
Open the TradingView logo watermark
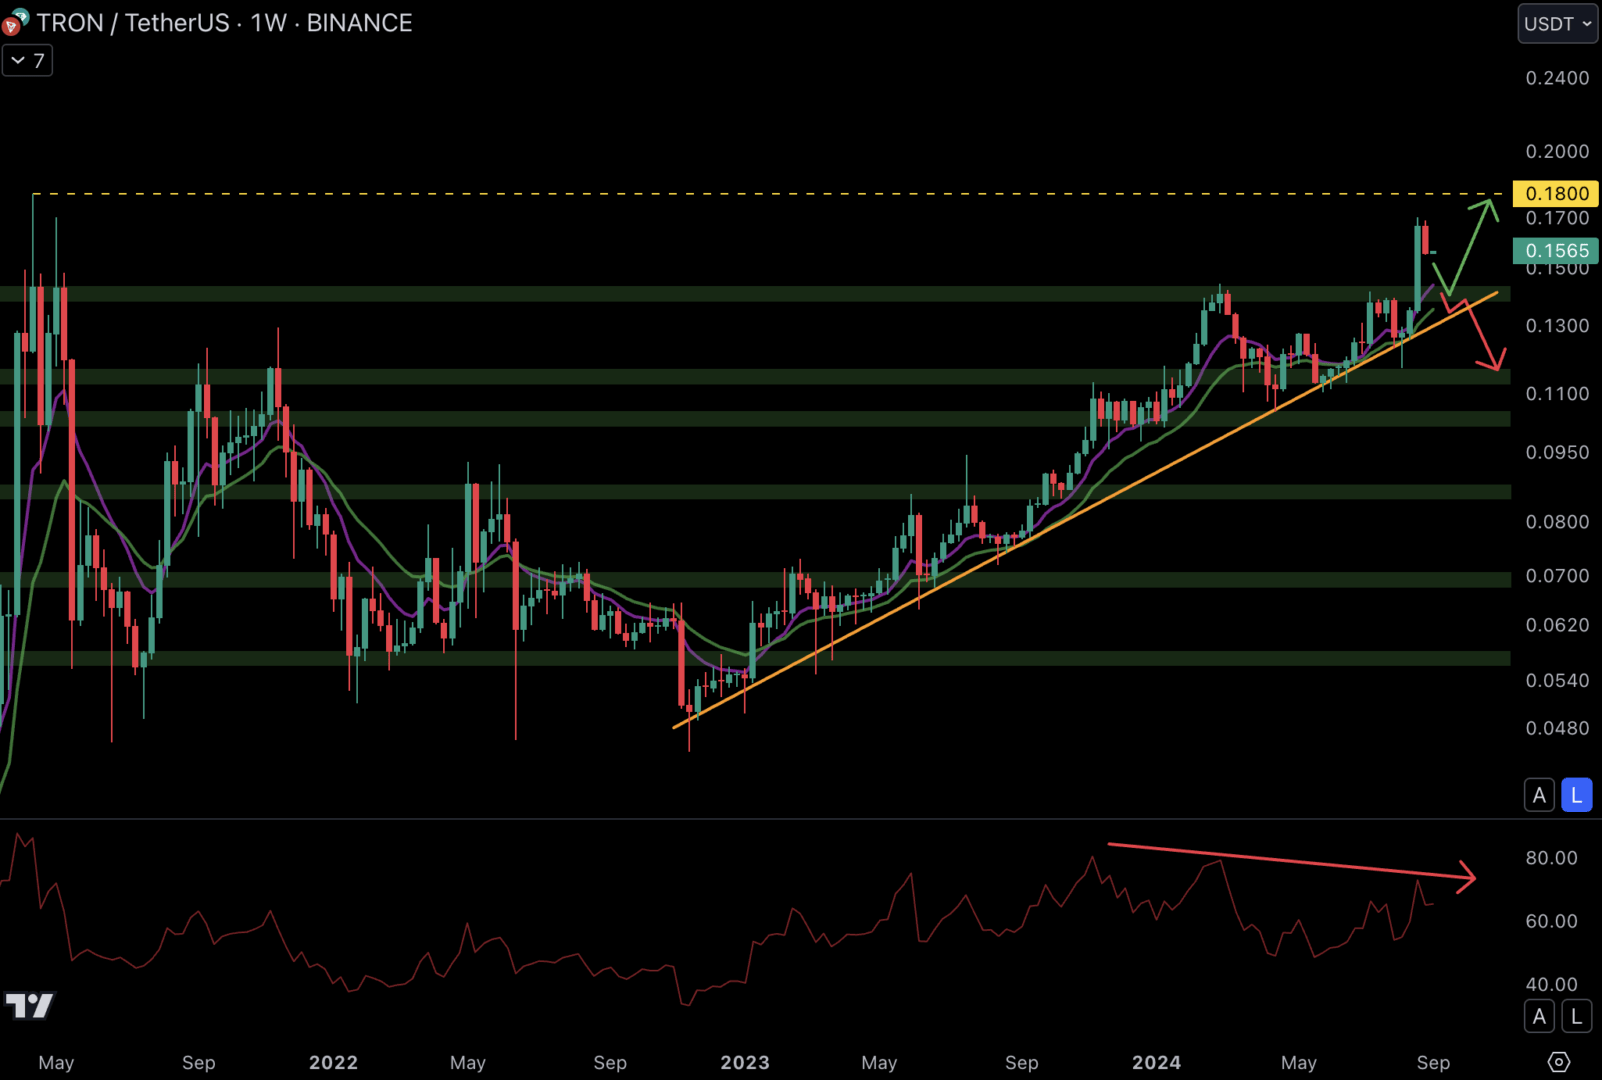(x=30, y=1005)
